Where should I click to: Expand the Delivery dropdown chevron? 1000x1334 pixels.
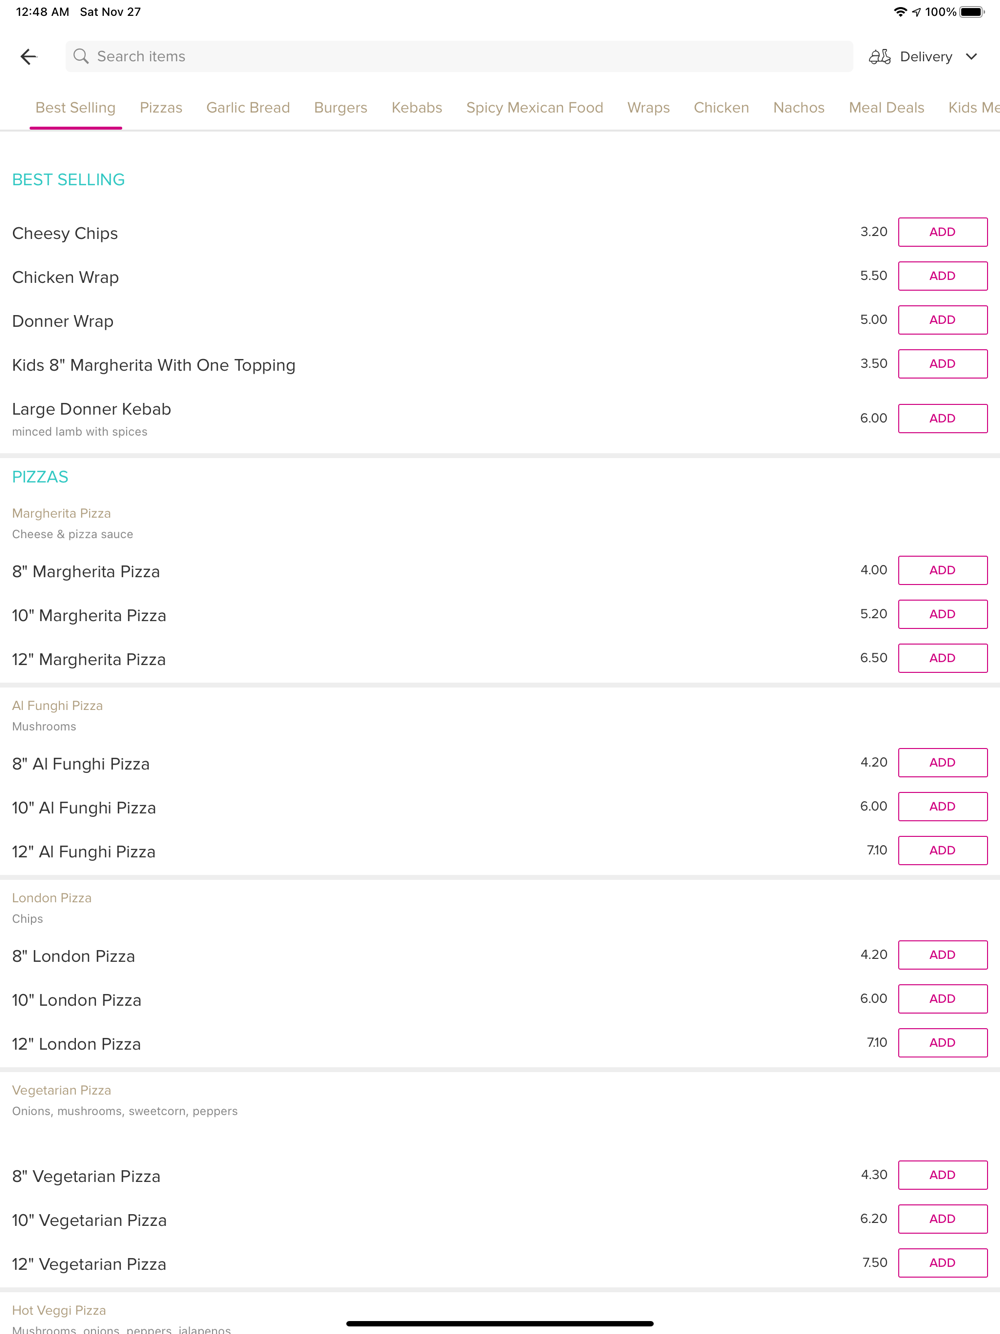971,57
